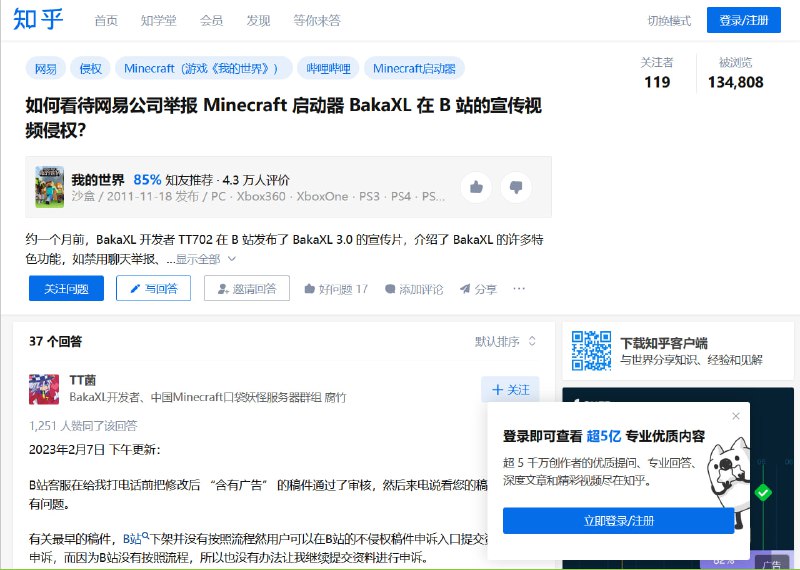
Task: Click 下载知乎客户端 heading
Action: (664, 343)
